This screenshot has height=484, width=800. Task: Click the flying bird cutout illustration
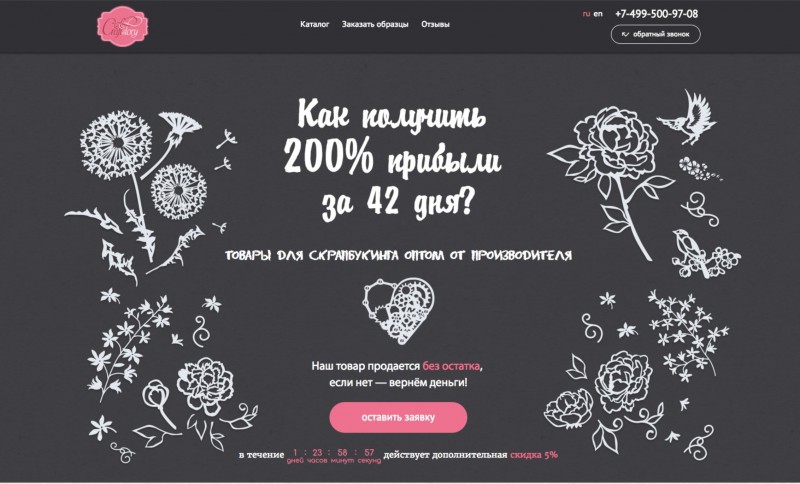(687, 118)
